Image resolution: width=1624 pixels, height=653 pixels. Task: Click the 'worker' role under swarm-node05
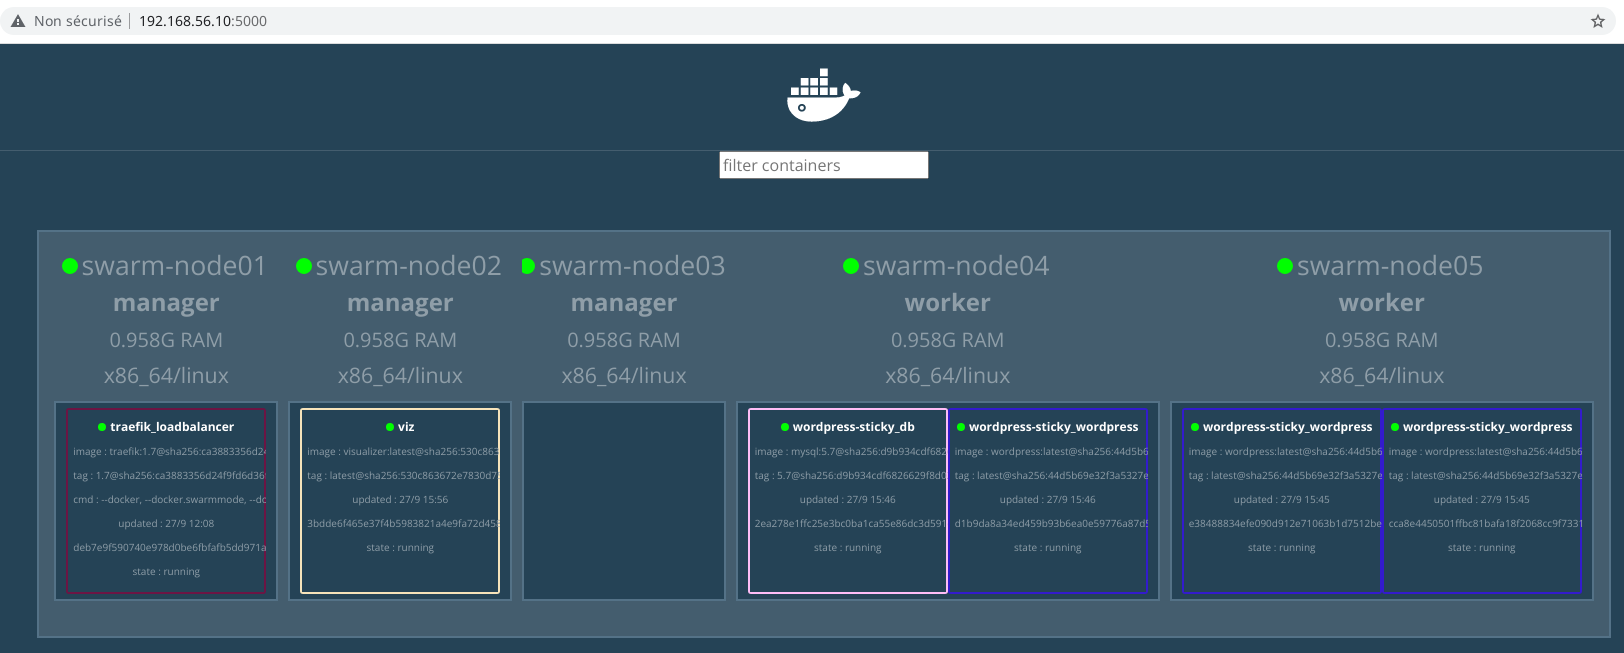click(x=1382, y=303)
